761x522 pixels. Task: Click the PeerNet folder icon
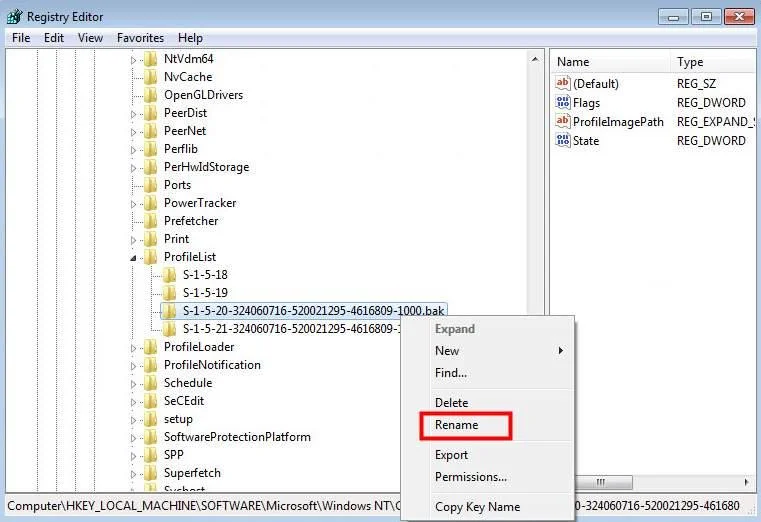[x=151, y=131]
